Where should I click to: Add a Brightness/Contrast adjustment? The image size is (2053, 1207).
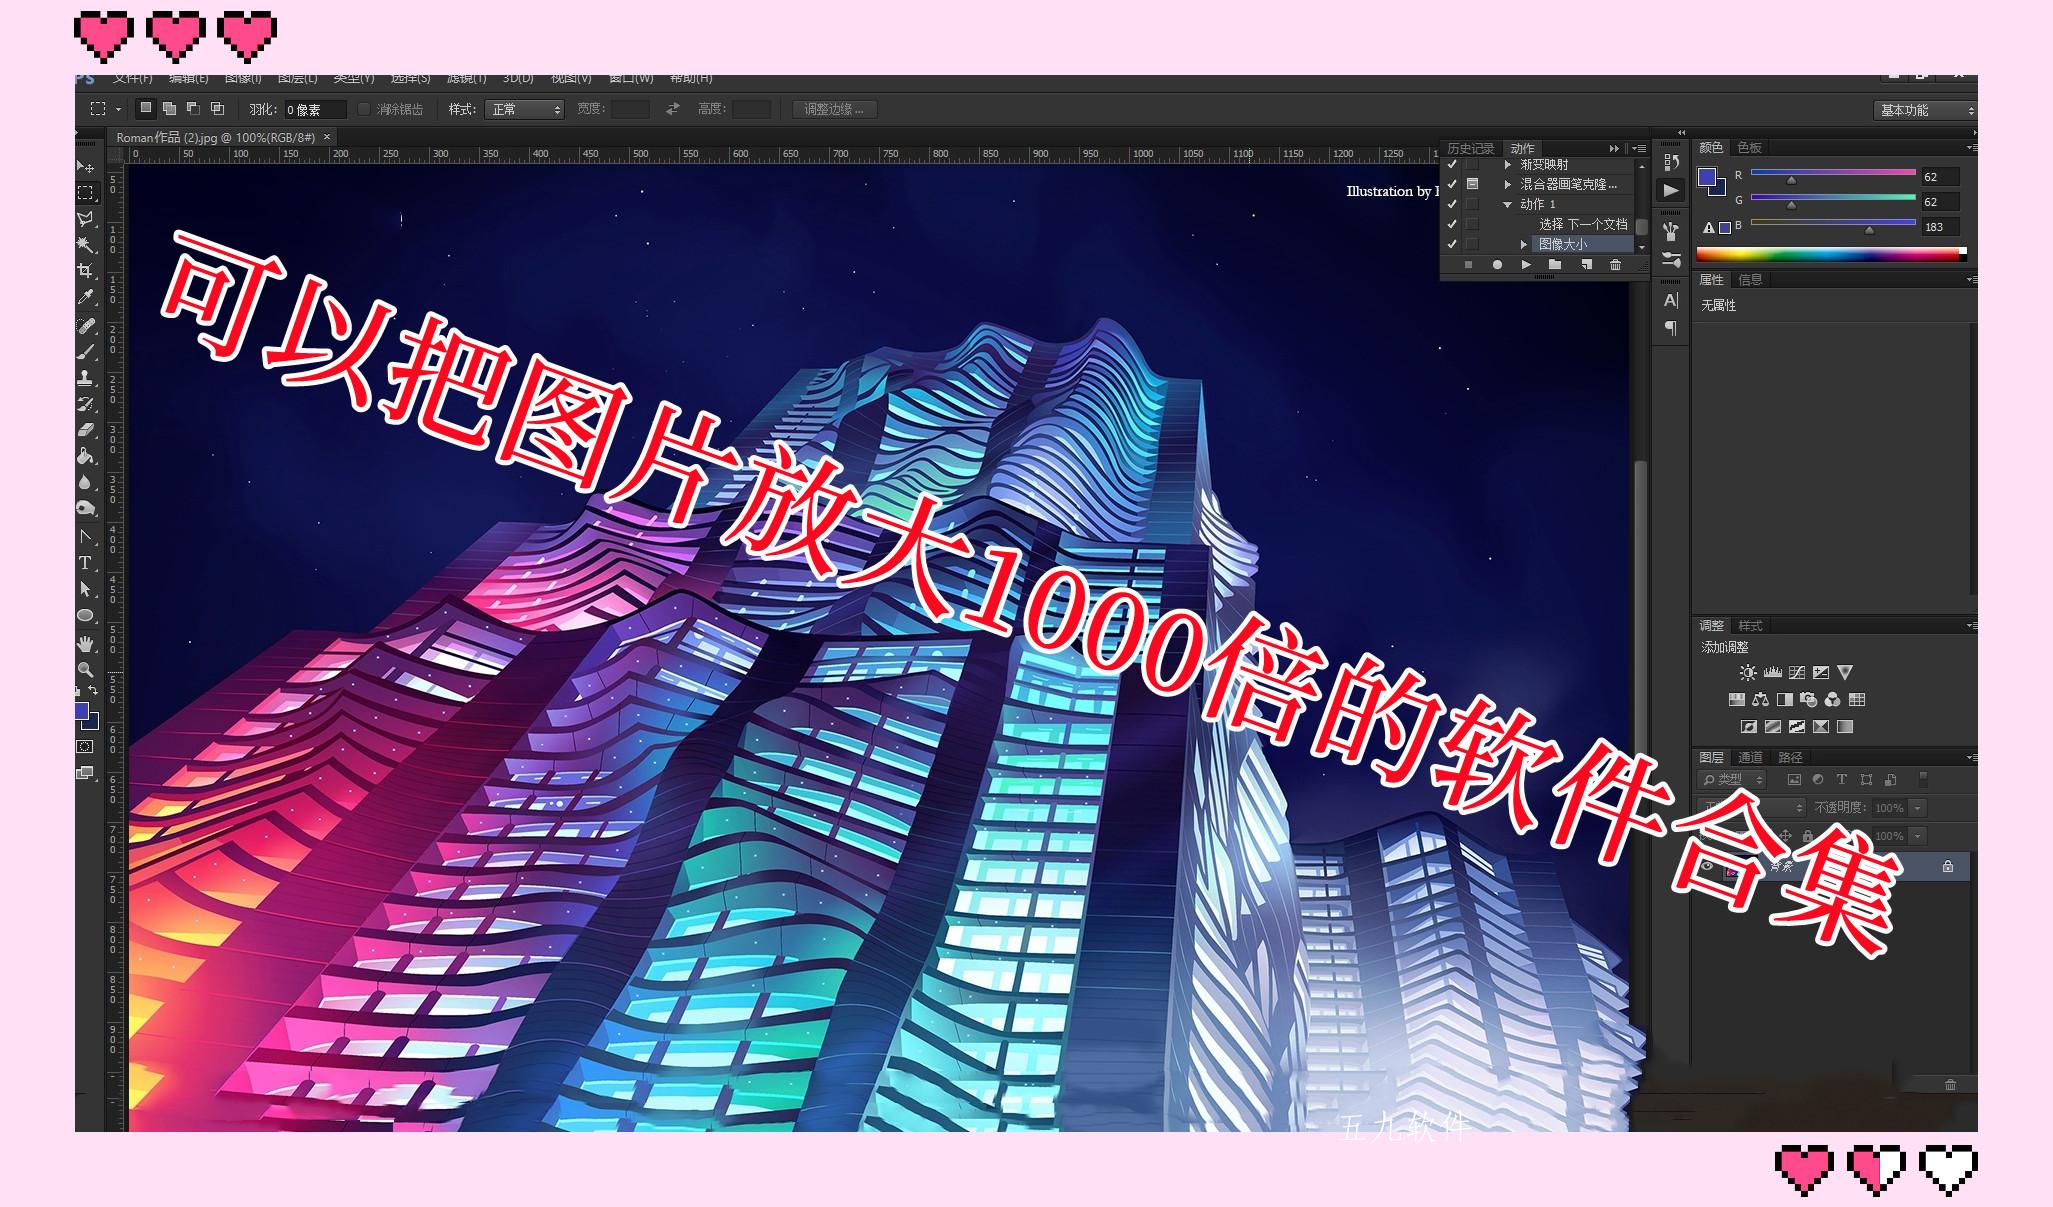coord(1748,673)
